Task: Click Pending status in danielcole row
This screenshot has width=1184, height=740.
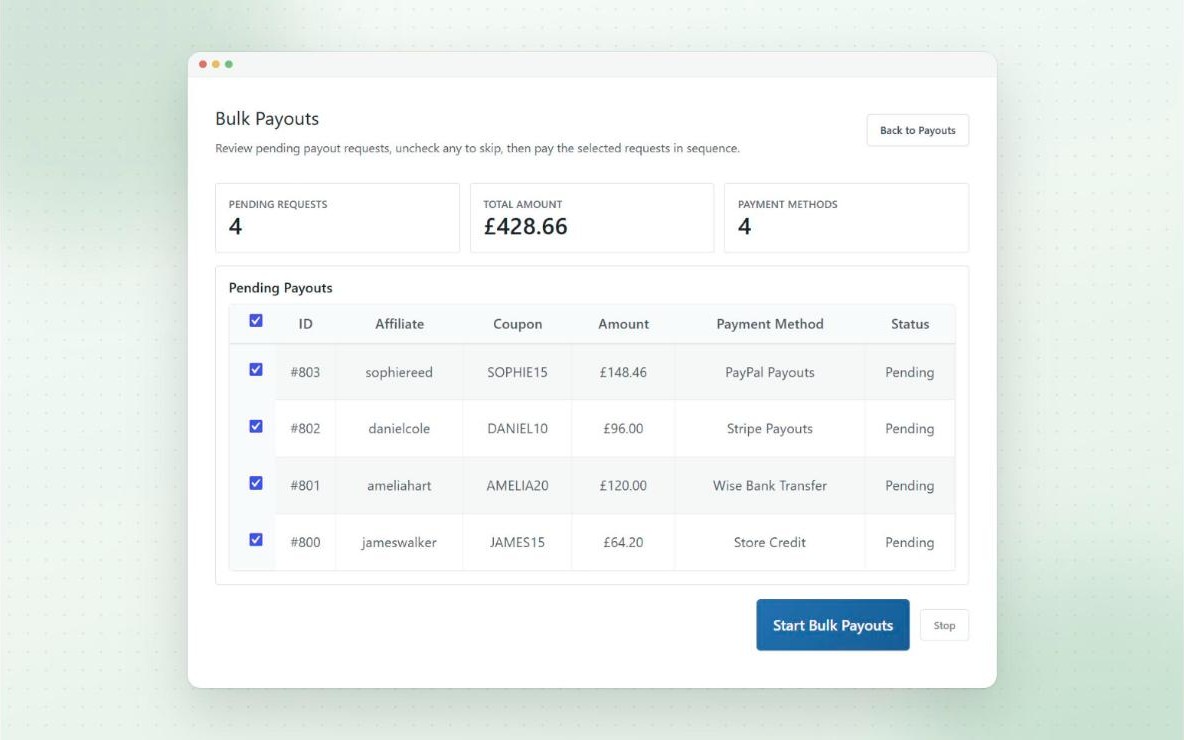Action: (x=909, y=428)
